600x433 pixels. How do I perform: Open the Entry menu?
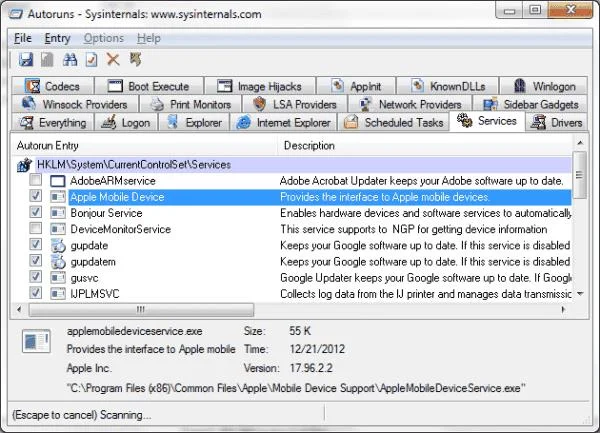coord(57,38)
